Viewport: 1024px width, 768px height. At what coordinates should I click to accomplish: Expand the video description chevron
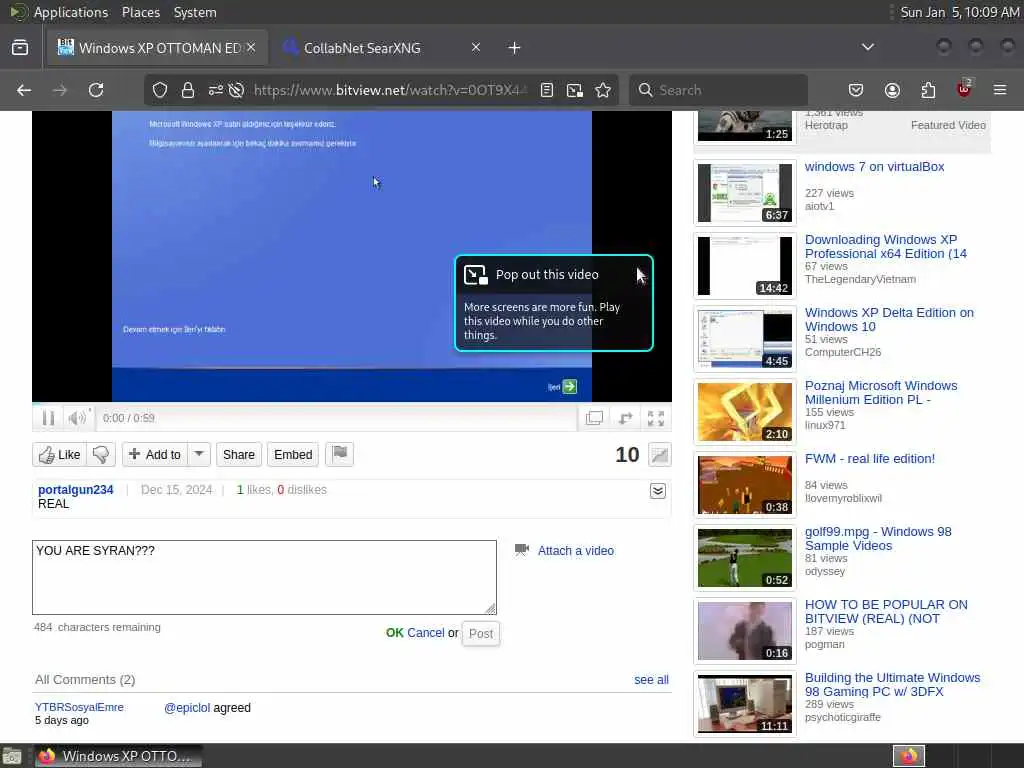point(658,491)
